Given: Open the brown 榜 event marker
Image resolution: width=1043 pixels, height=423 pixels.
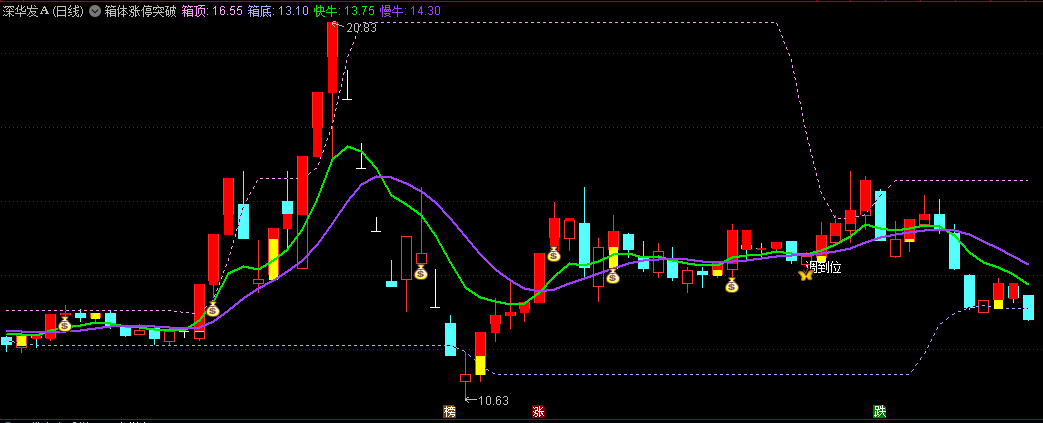Looking at the screenshot, I should tap(450, 412).
